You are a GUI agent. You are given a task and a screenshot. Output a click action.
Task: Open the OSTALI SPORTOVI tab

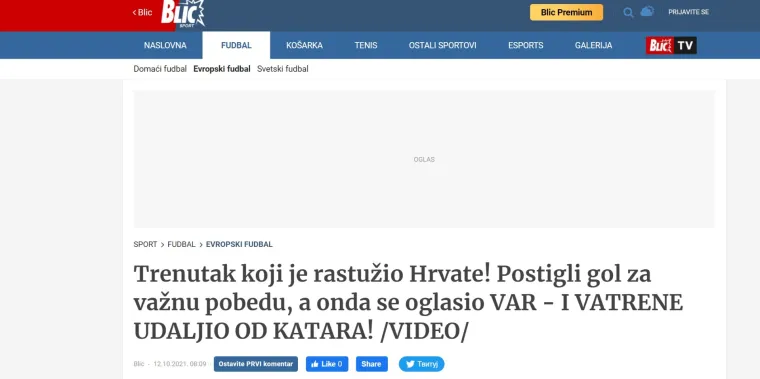pos(443,46)
